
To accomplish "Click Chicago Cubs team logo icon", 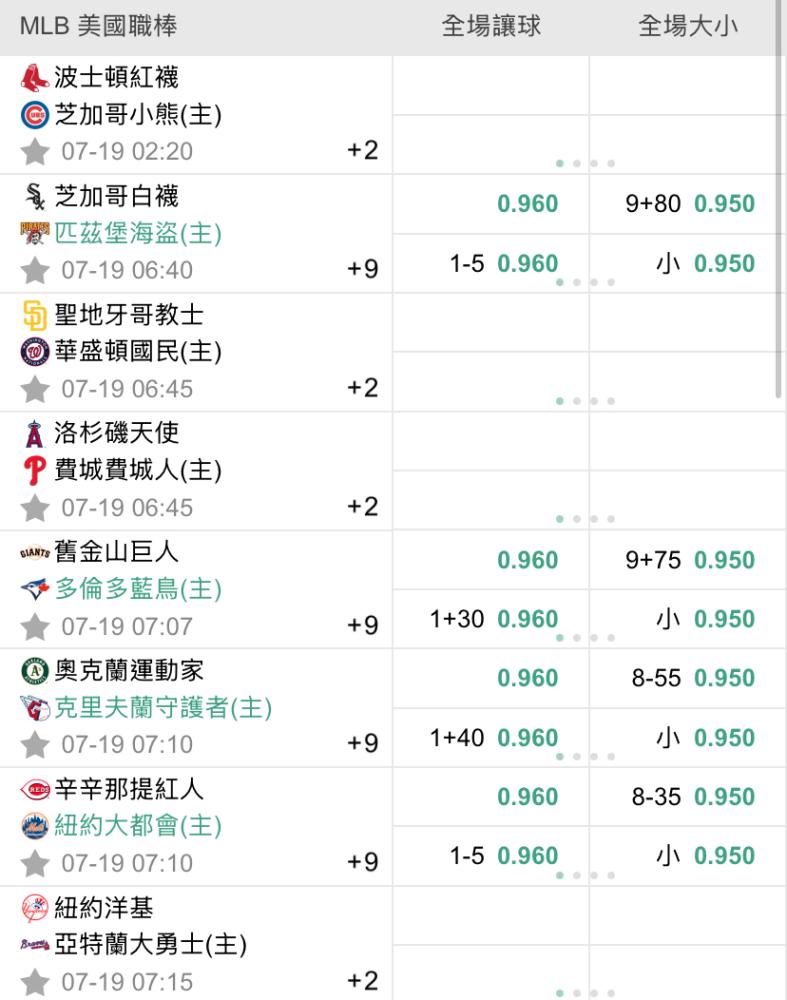I will [x=34, y=116].
